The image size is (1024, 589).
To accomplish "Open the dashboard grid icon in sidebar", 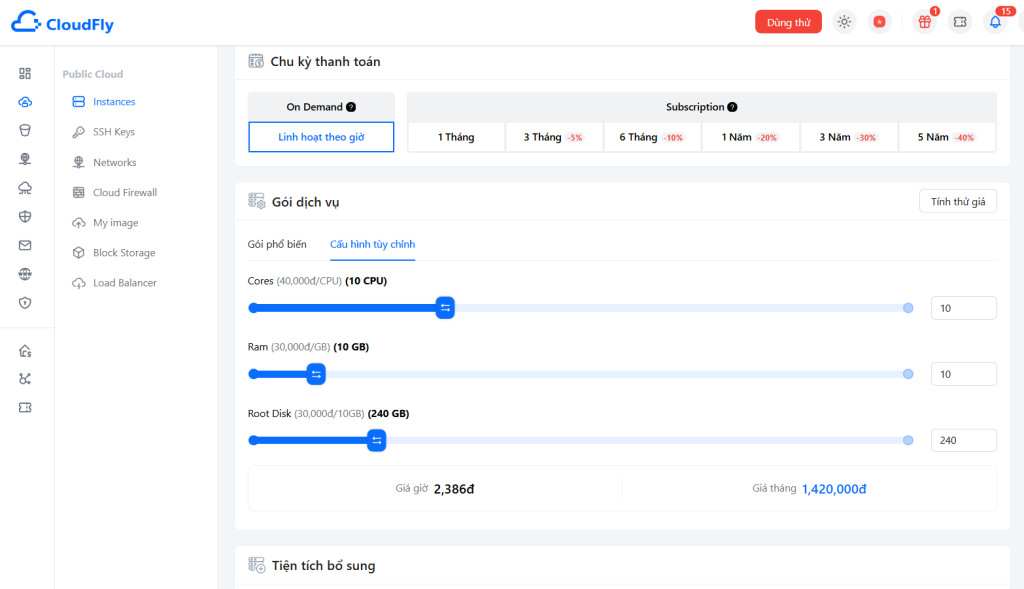I will 25,73.
